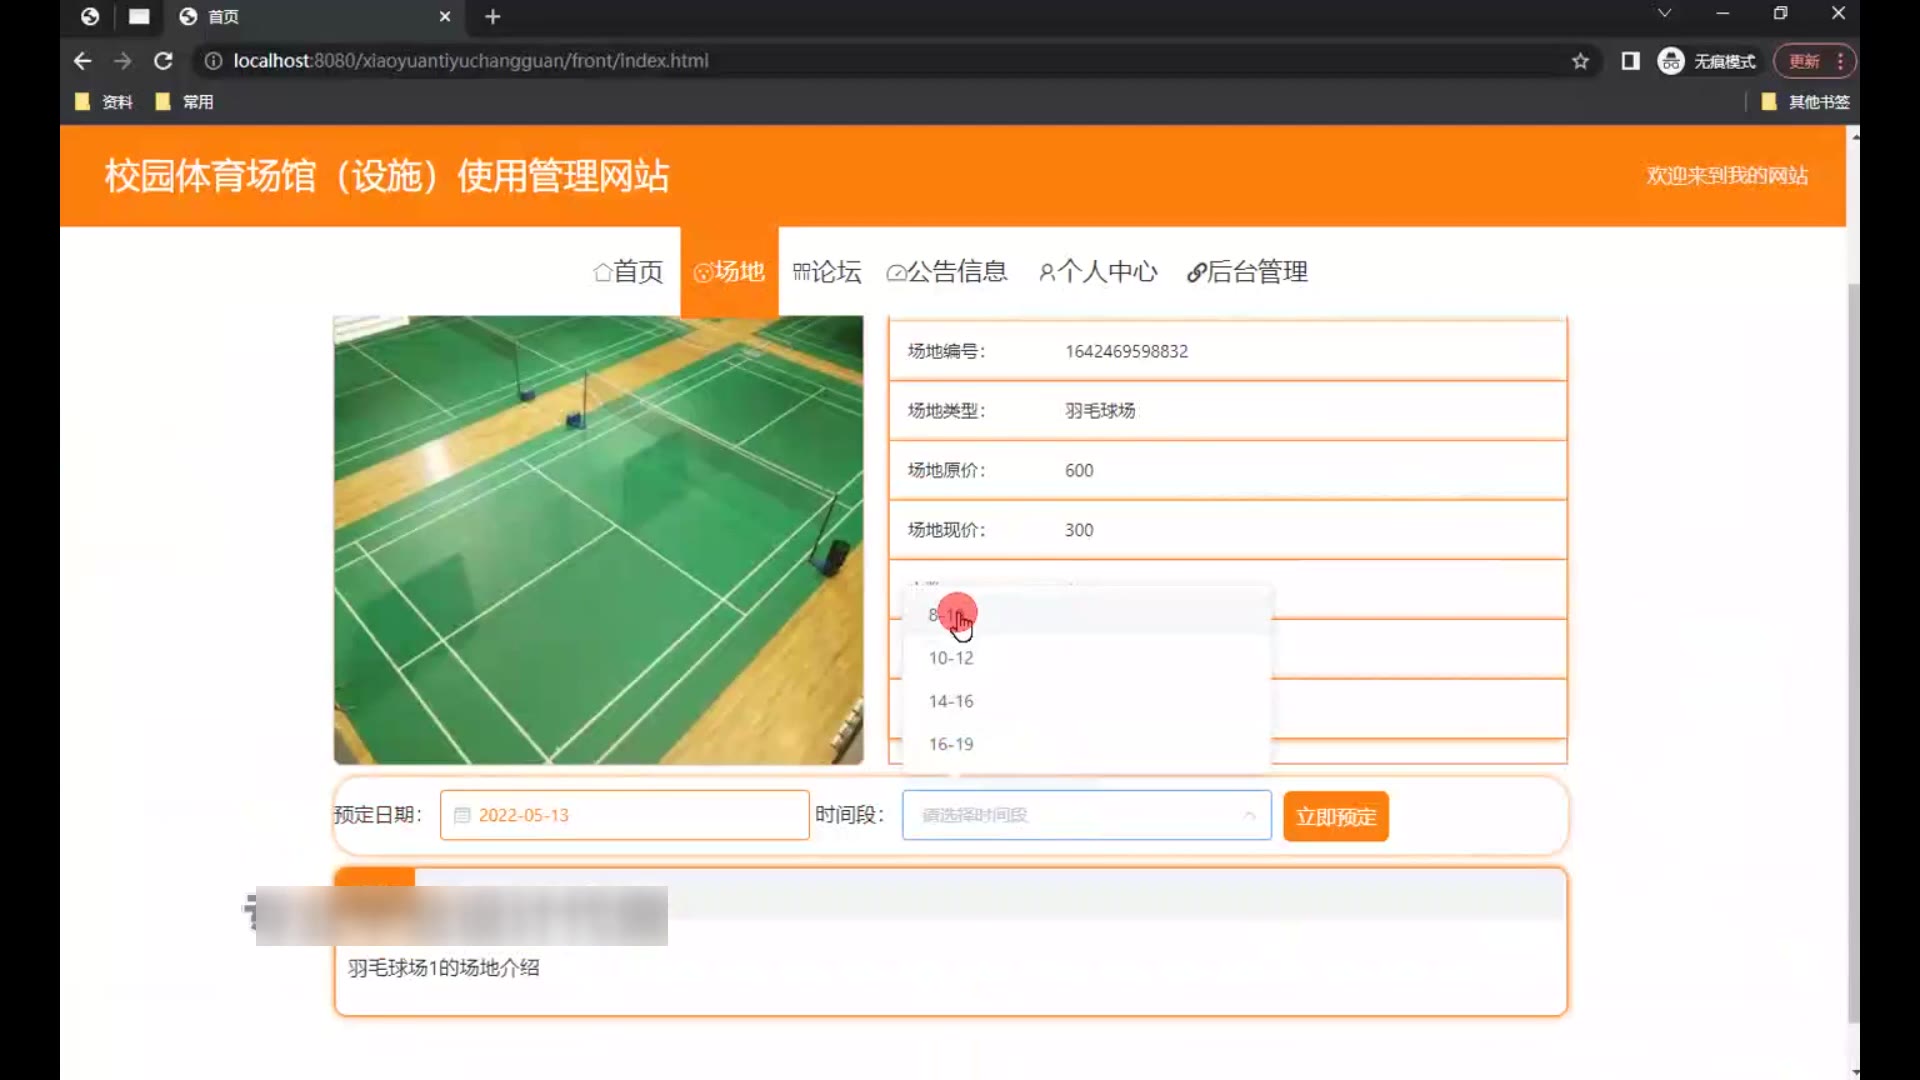Image resolution: width=1920 pixels, height=1080 pixels.
Task: Open the 后台管理 link
Action: click(x=1247, y=272)
